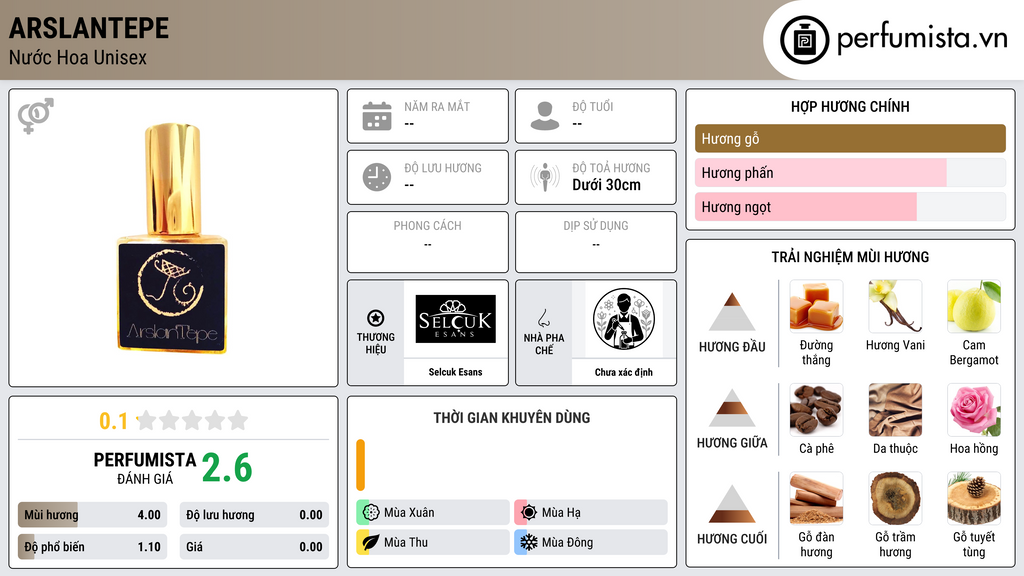Screen dimensions: 1024x576
Task: Click the Hương giữa pyramid icon
Action: [732, 408]
